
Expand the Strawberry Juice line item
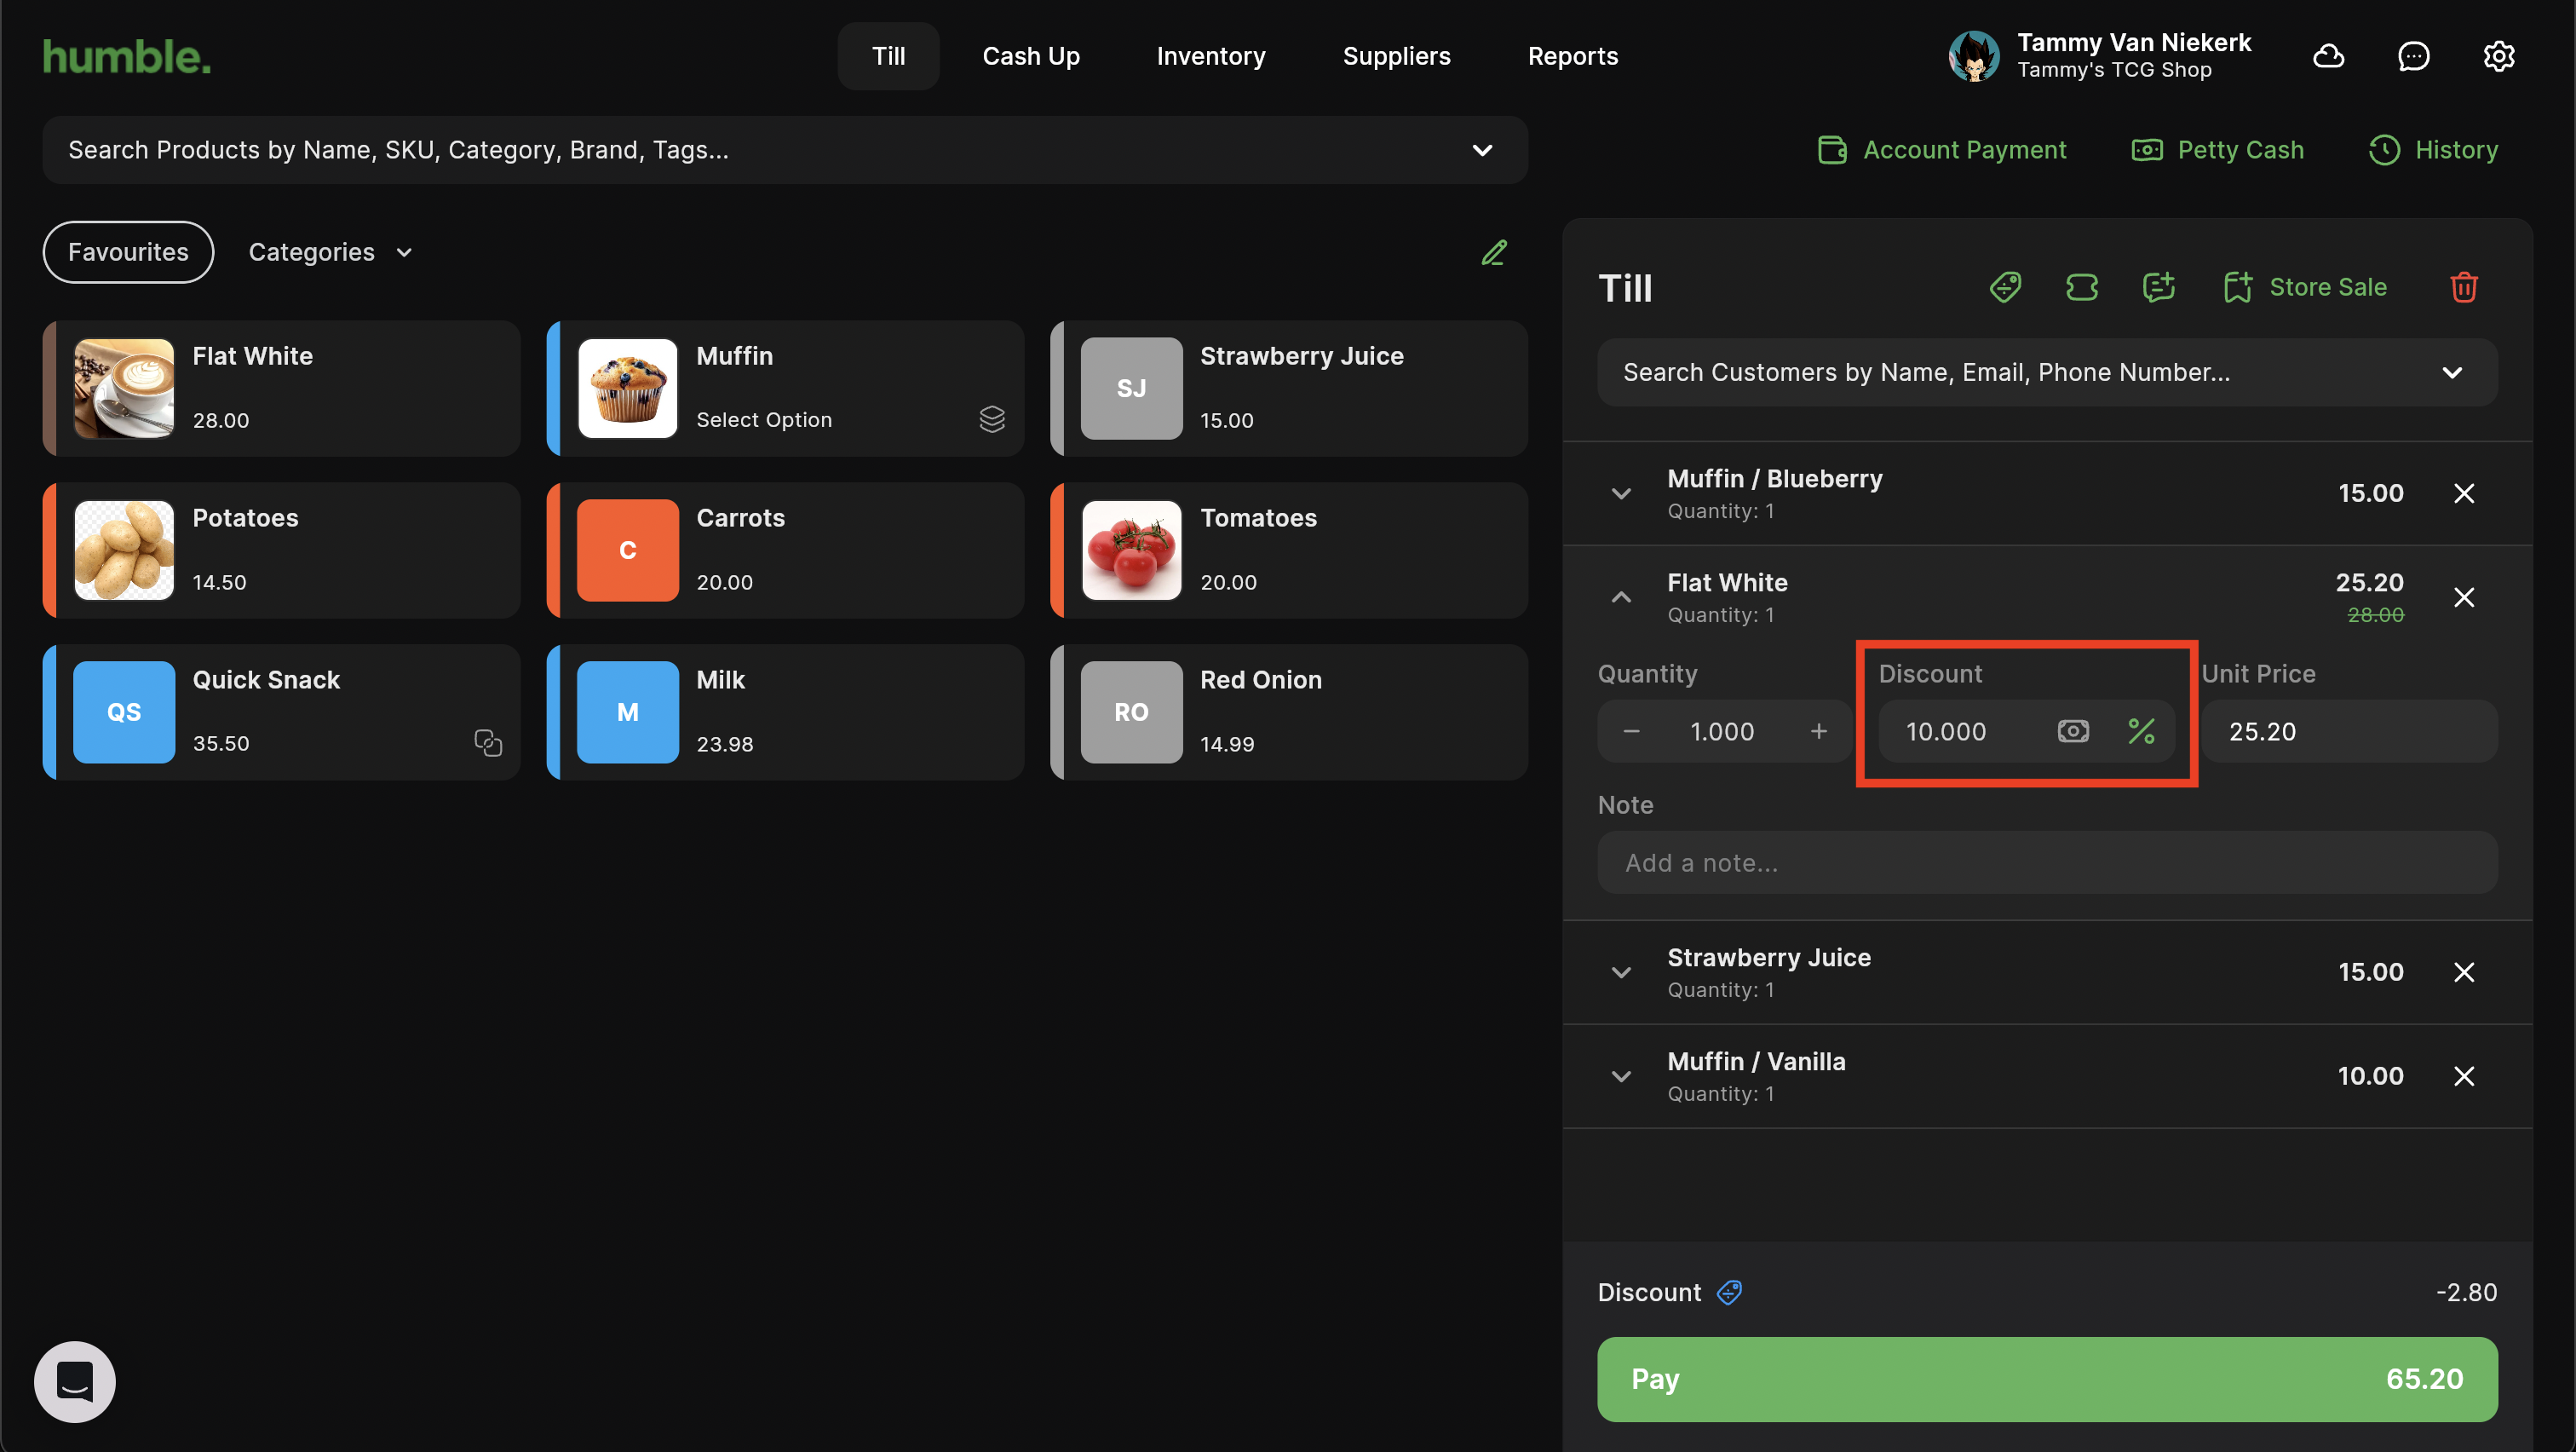click(1621, 972)
